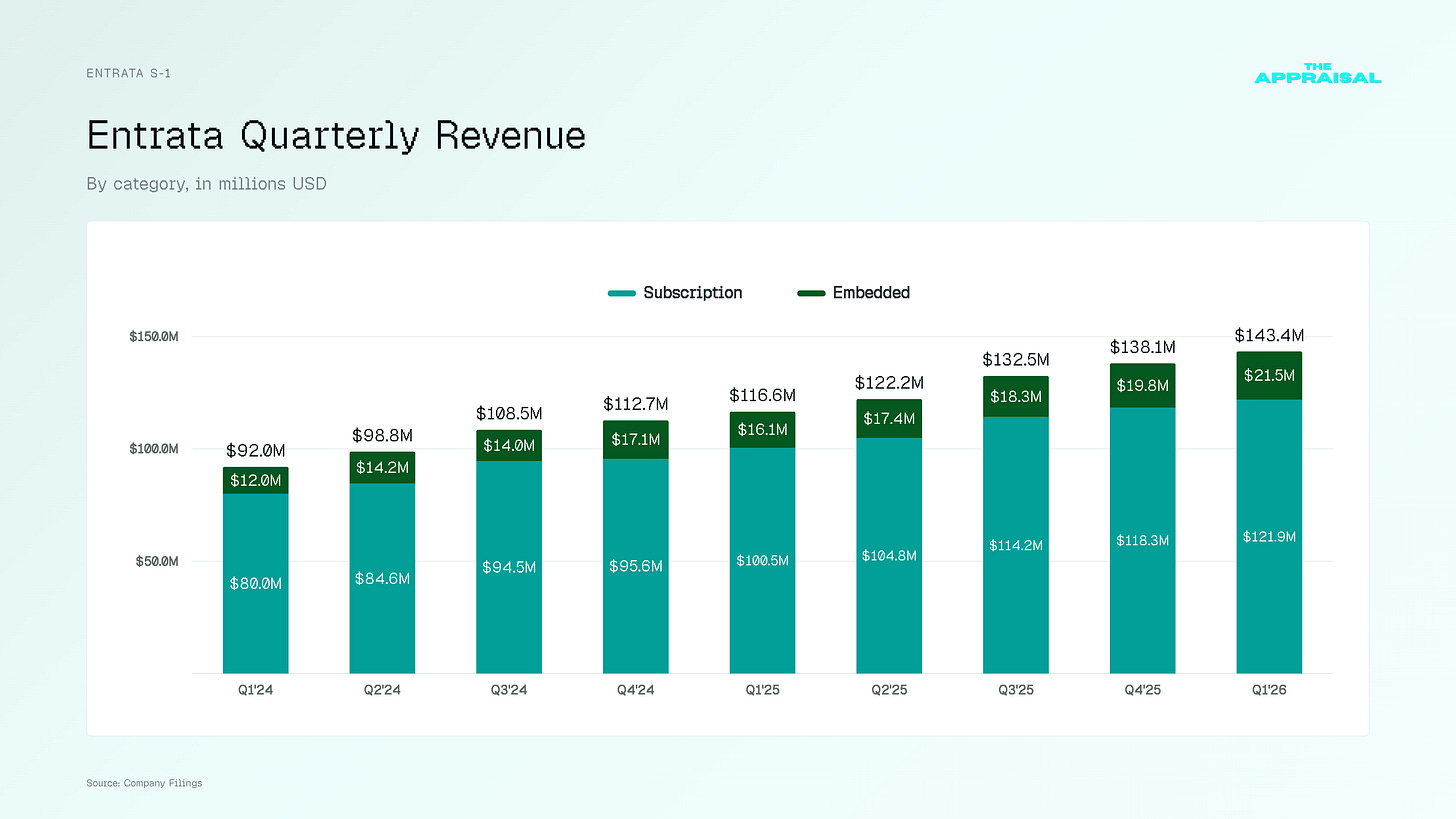This screenshot has width=1456, height=819.
Task: Click the Q1'25 x-axis label
Action: click(x=762, y=691)
